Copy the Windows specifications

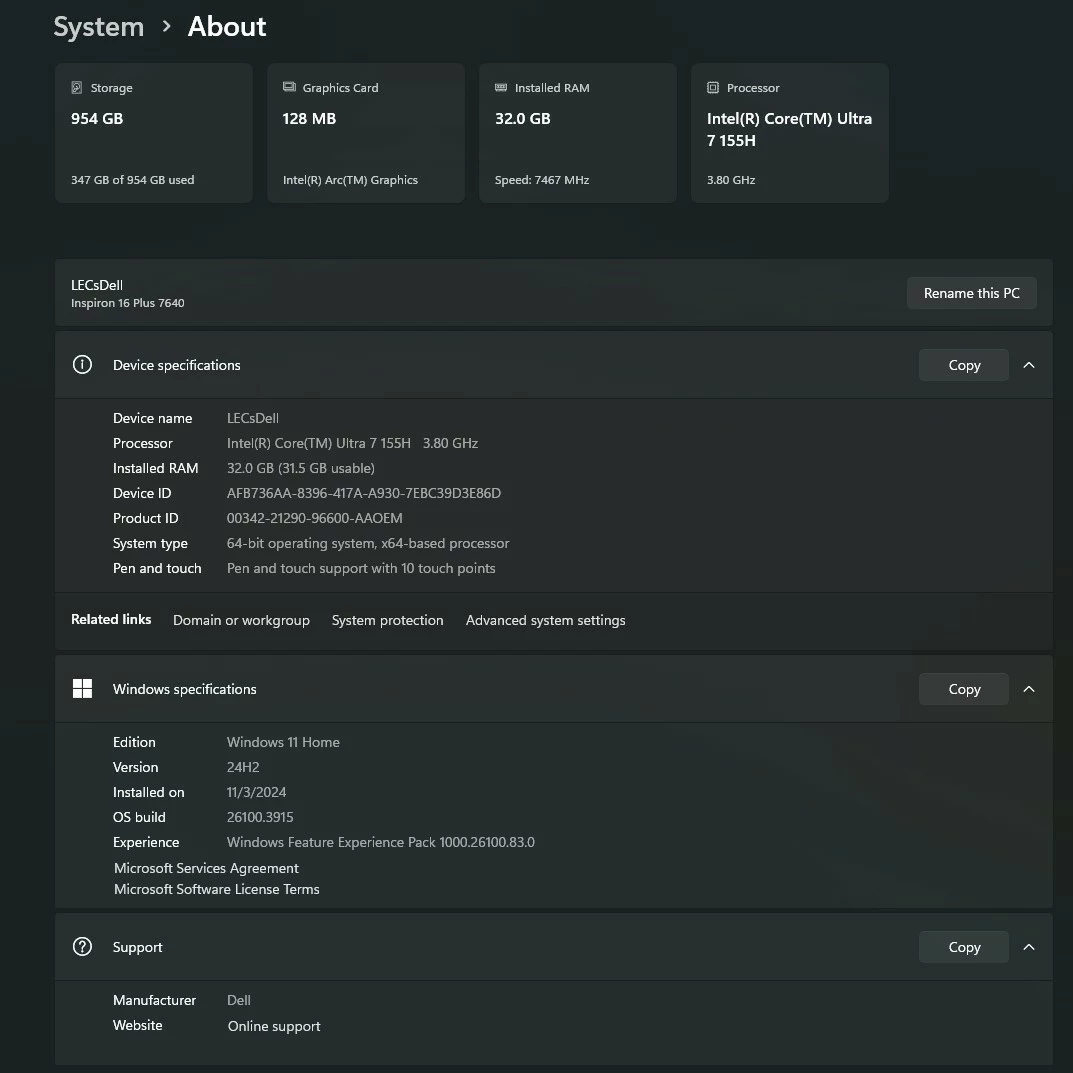click(x=964, y=688)
